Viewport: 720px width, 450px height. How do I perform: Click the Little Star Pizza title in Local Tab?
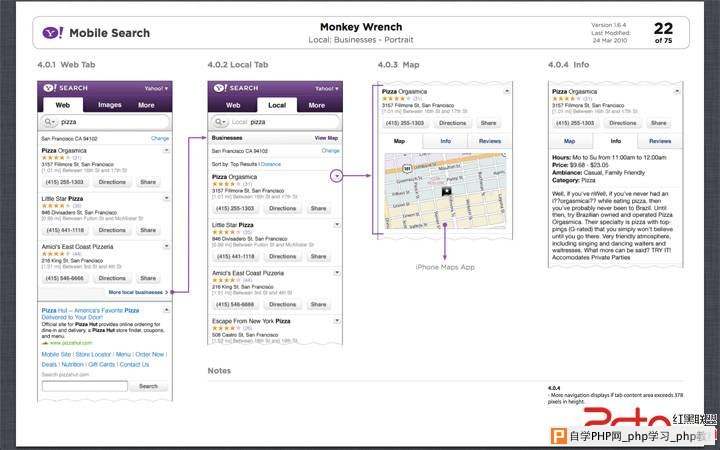coord(232,225)
